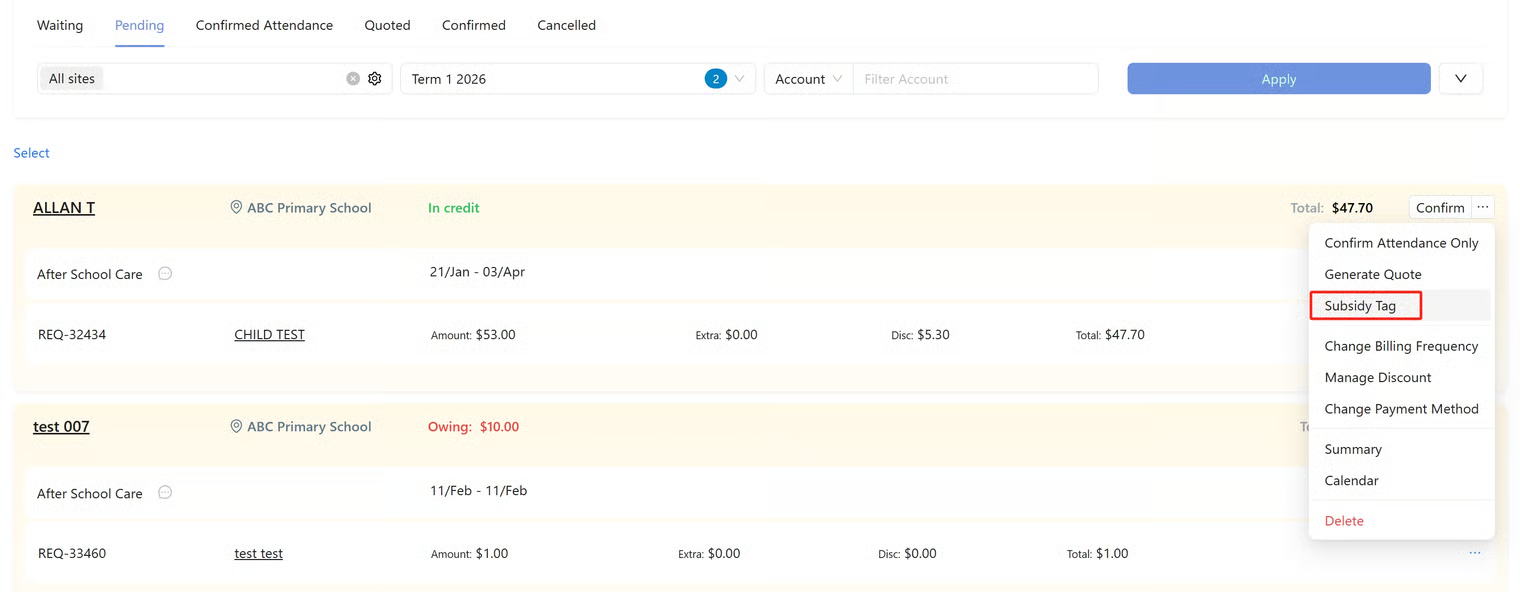The width and height of the screenshot is (1520, 592).
Task: Clear the All sites filter with the x icon
Action: [353, 79]
